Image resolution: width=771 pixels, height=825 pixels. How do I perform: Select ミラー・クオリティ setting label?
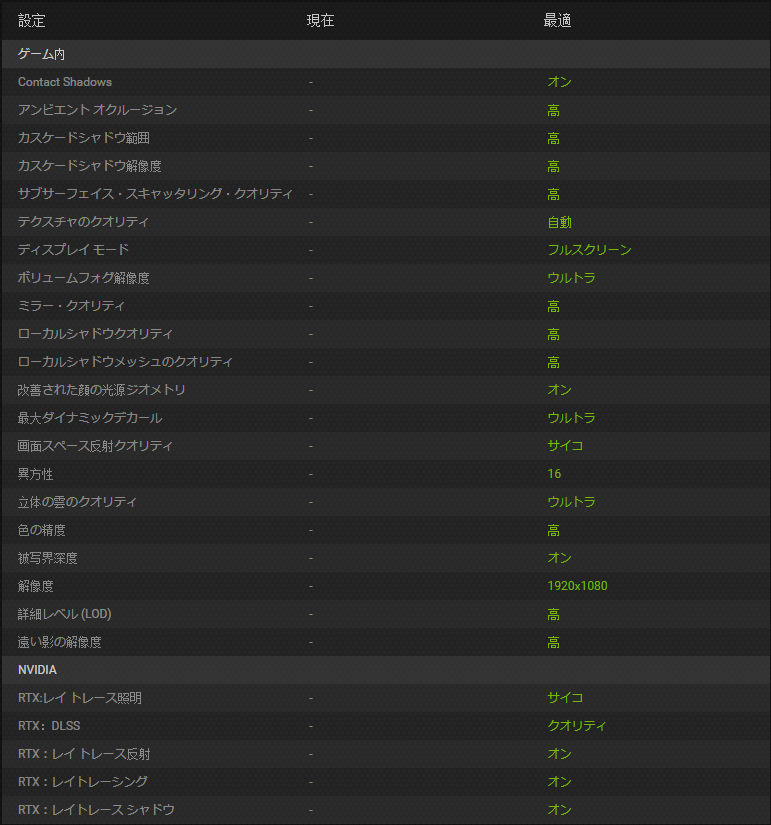71,306
